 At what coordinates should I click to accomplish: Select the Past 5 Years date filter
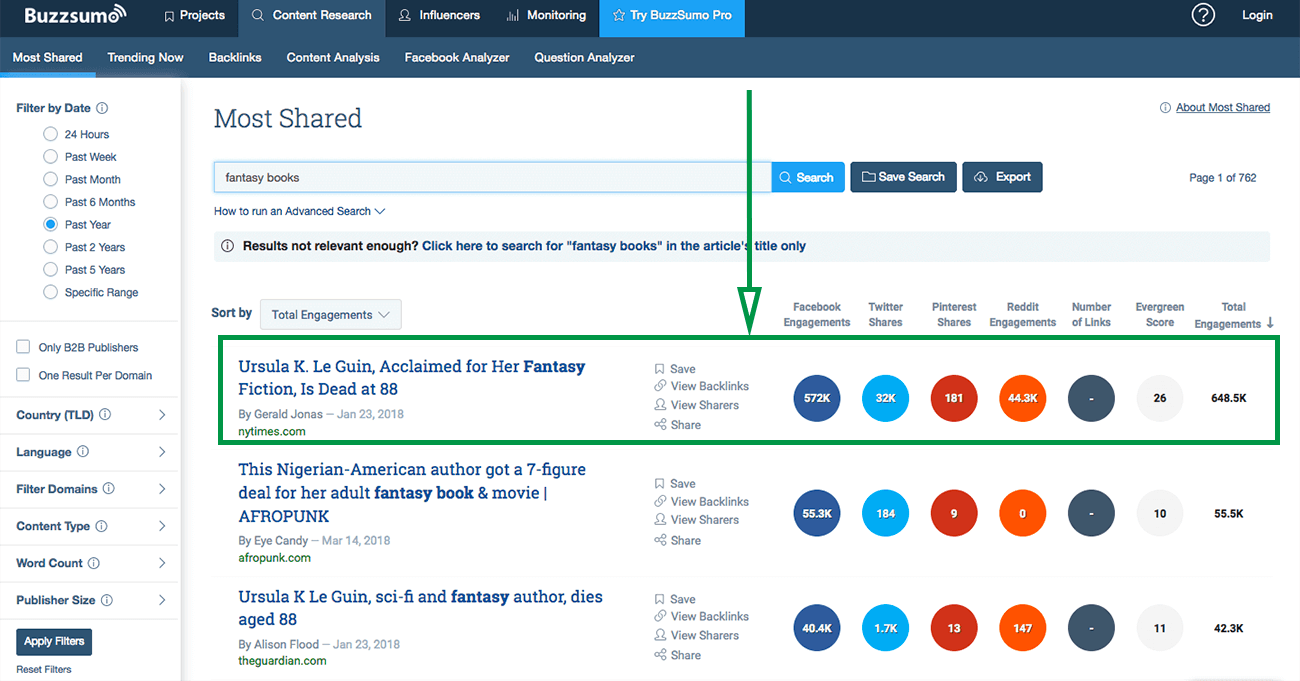(50, 269)
